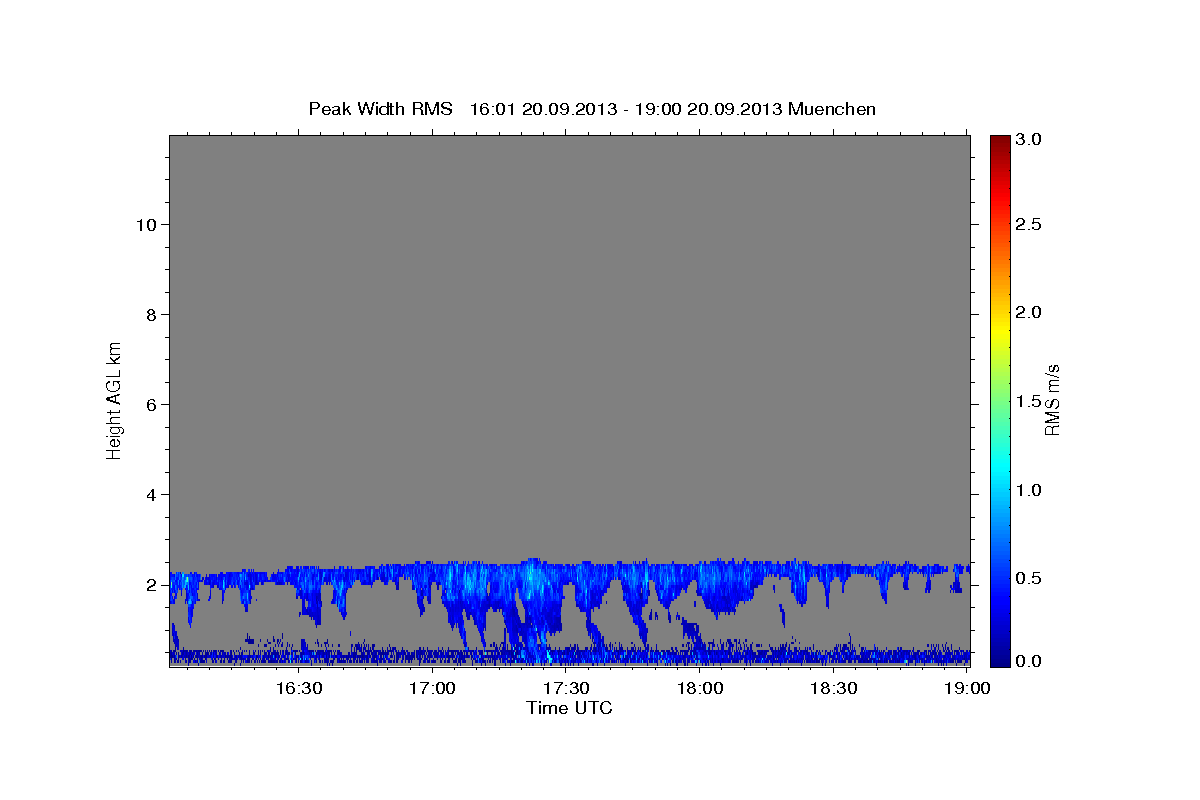1200x800 pixels.
Task: Click the height tick label 8
Action: [x=149, y=314]
